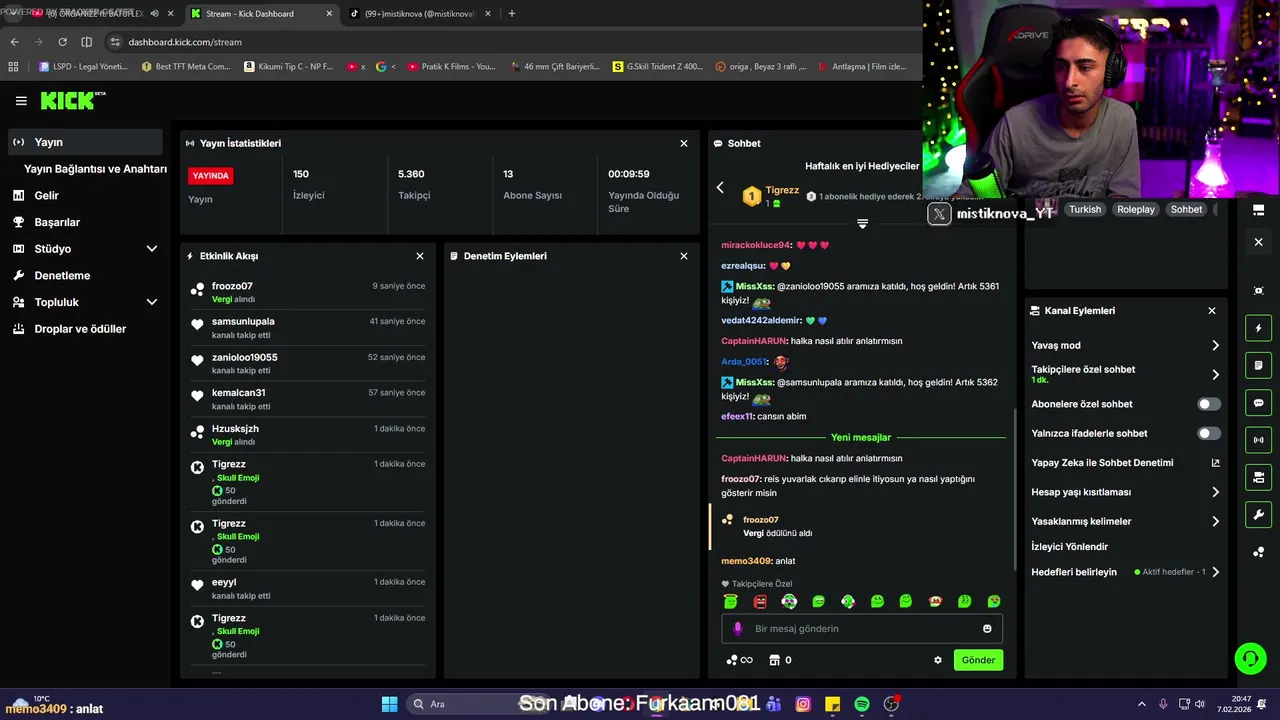This screenshot has width=1280, height=720.
Task: Open Yasaklanmış kelimeler settings
Action: pos(1125,521)
